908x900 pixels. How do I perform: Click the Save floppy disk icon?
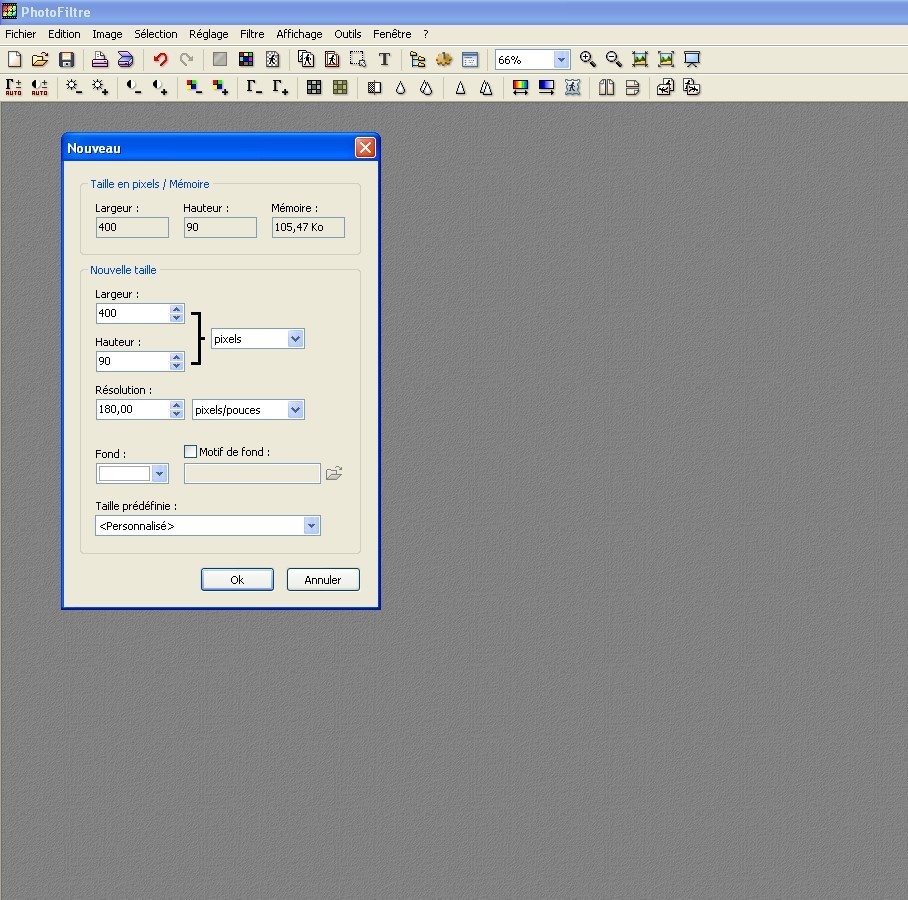(x=67, y=60)
